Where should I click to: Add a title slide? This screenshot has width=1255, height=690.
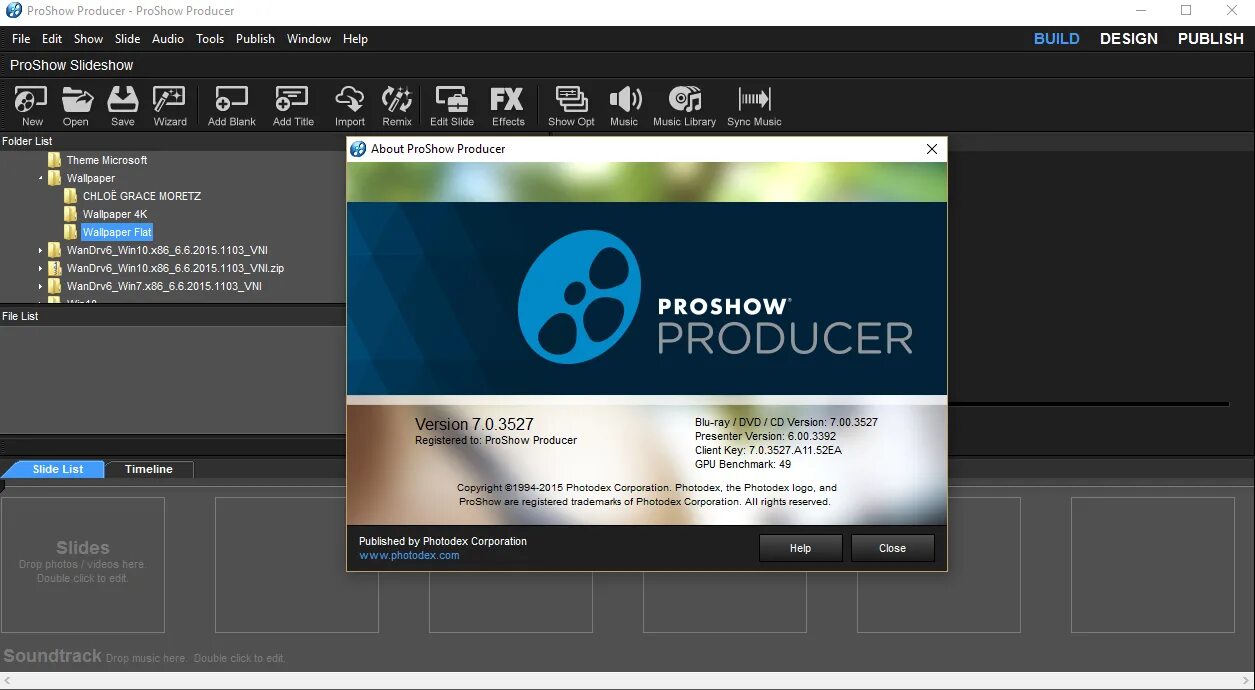tap(293, 106)
